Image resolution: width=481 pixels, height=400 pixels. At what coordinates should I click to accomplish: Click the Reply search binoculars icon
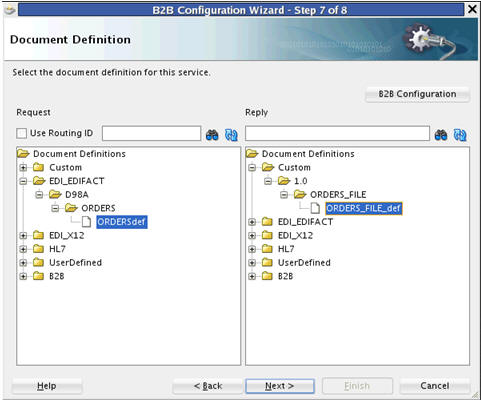tap(441, 135)
